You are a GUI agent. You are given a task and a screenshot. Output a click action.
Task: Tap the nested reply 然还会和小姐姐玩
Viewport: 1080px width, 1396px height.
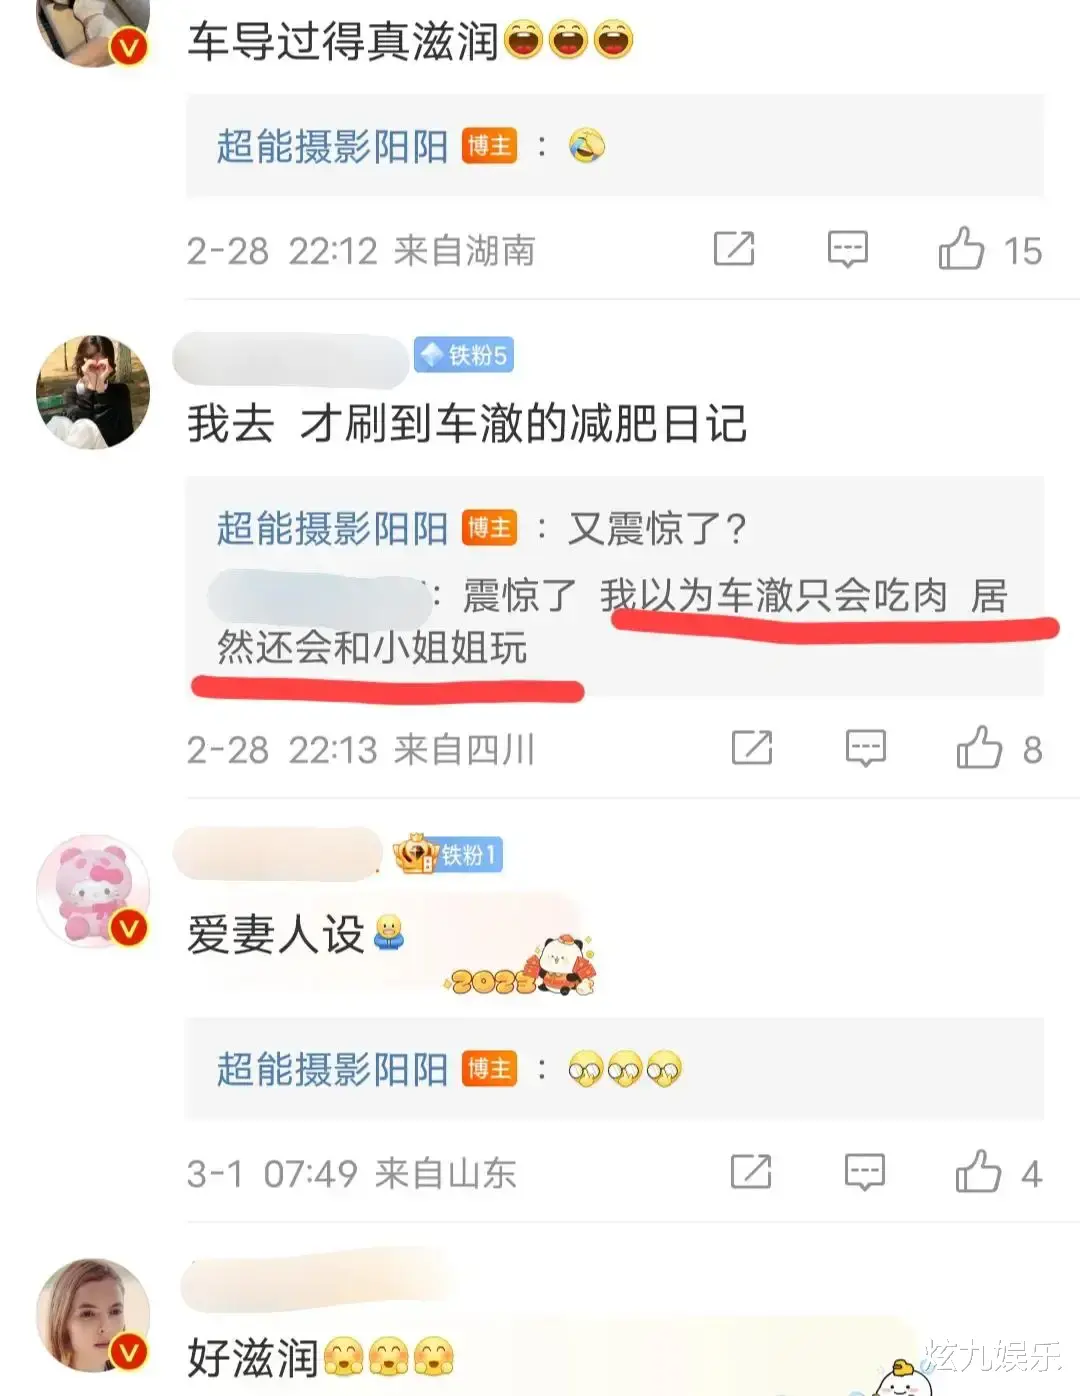point(372,648)
